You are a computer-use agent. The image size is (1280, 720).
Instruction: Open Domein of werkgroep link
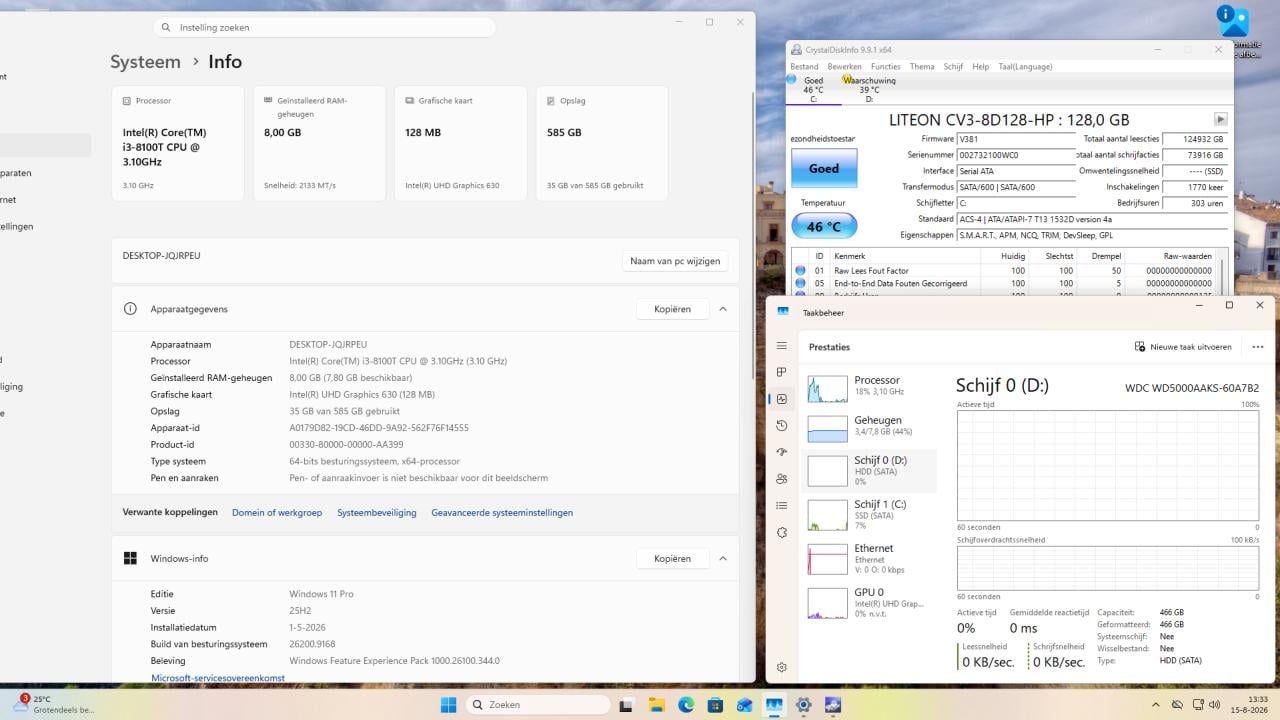pyautogui.click(x=277, y=513)
